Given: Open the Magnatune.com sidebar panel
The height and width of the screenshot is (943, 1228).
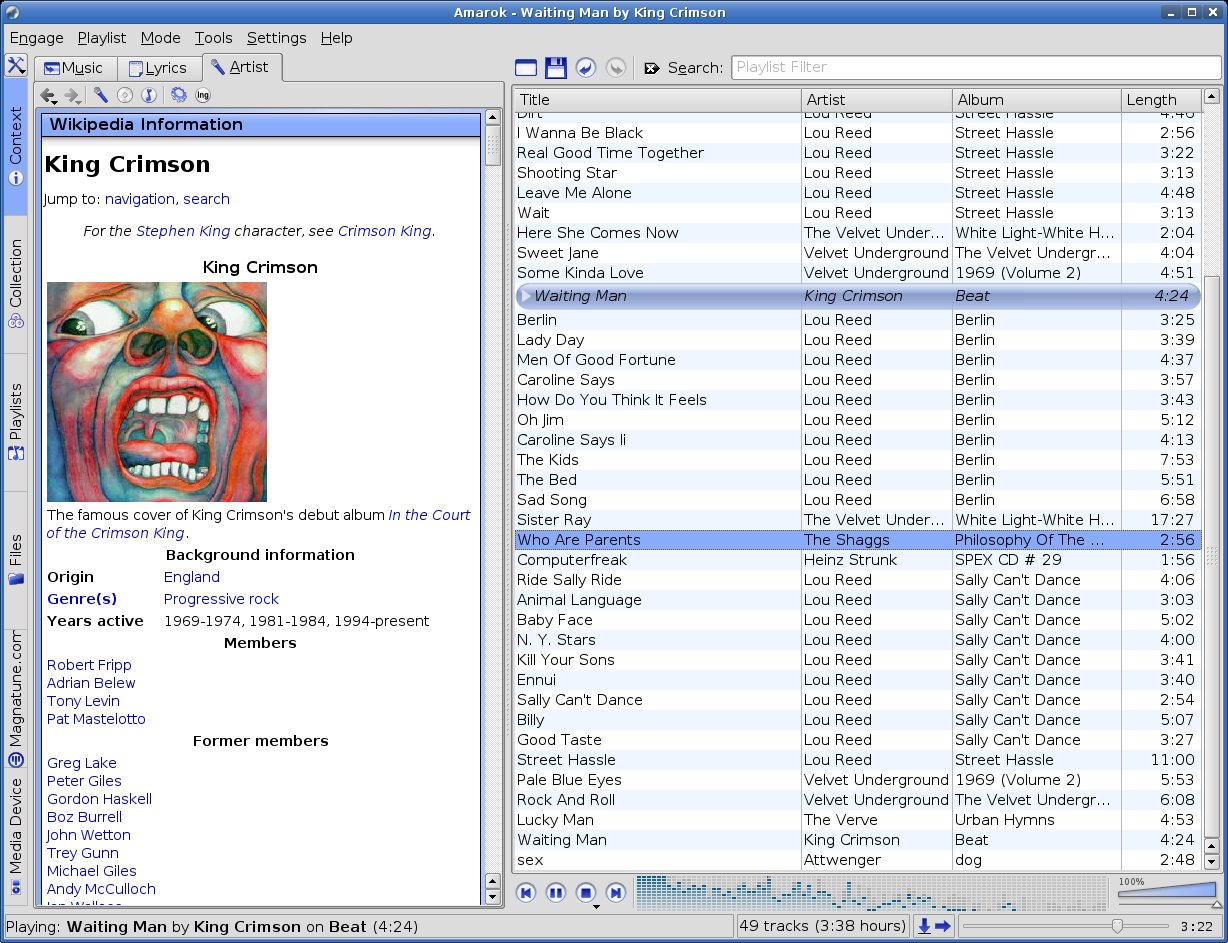Looking at the screenshot, I should click(x=15, y=698).
